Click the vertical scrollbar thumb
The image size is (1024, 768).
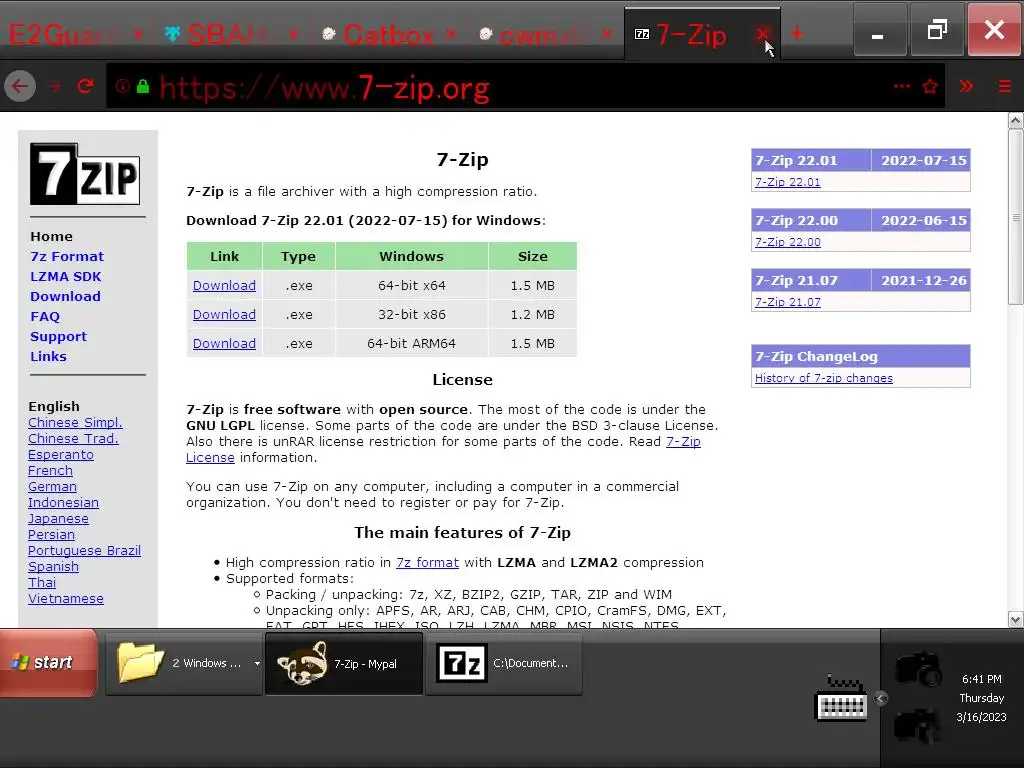coord(1015,217)
